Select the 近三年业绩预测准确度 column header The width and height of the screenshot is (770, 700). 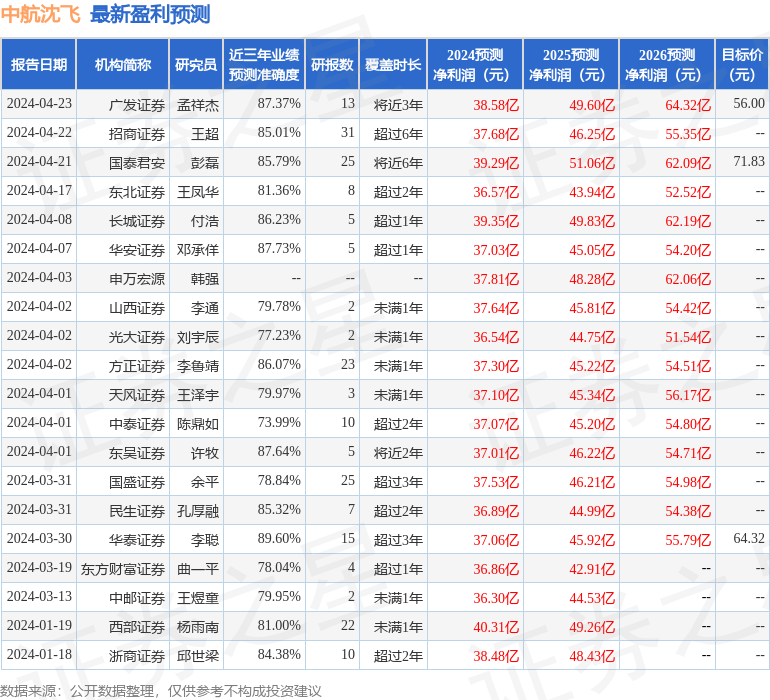tap(264, 64)
